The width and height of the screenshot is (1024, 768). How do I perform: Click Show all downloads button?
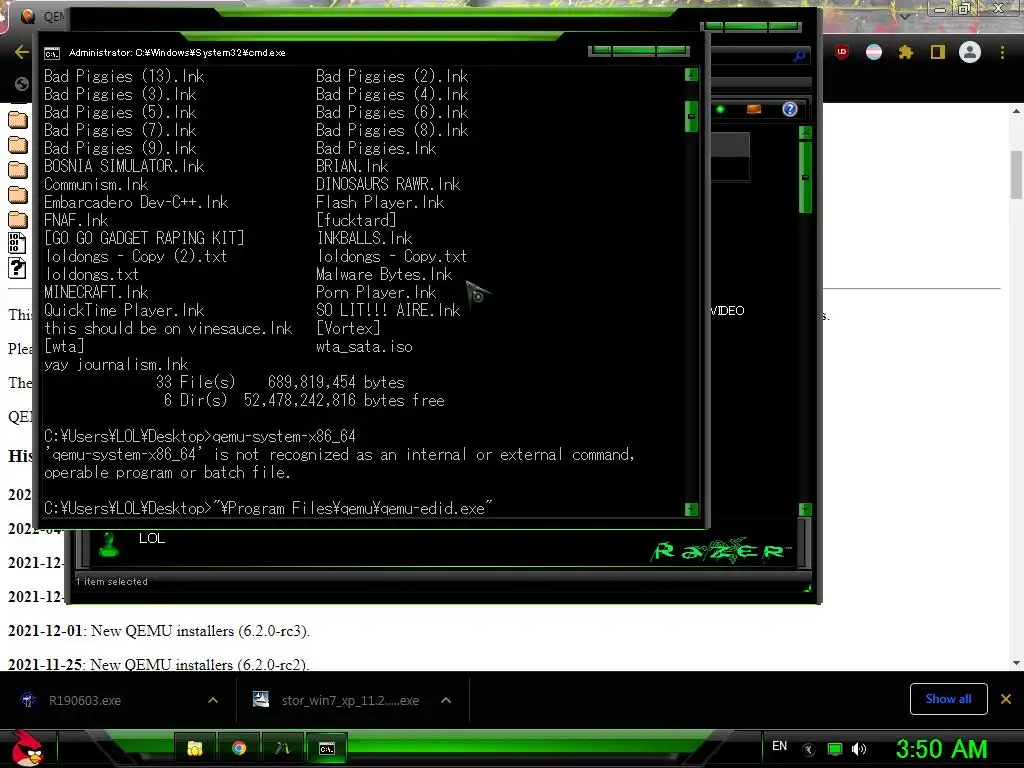point(948,699)
